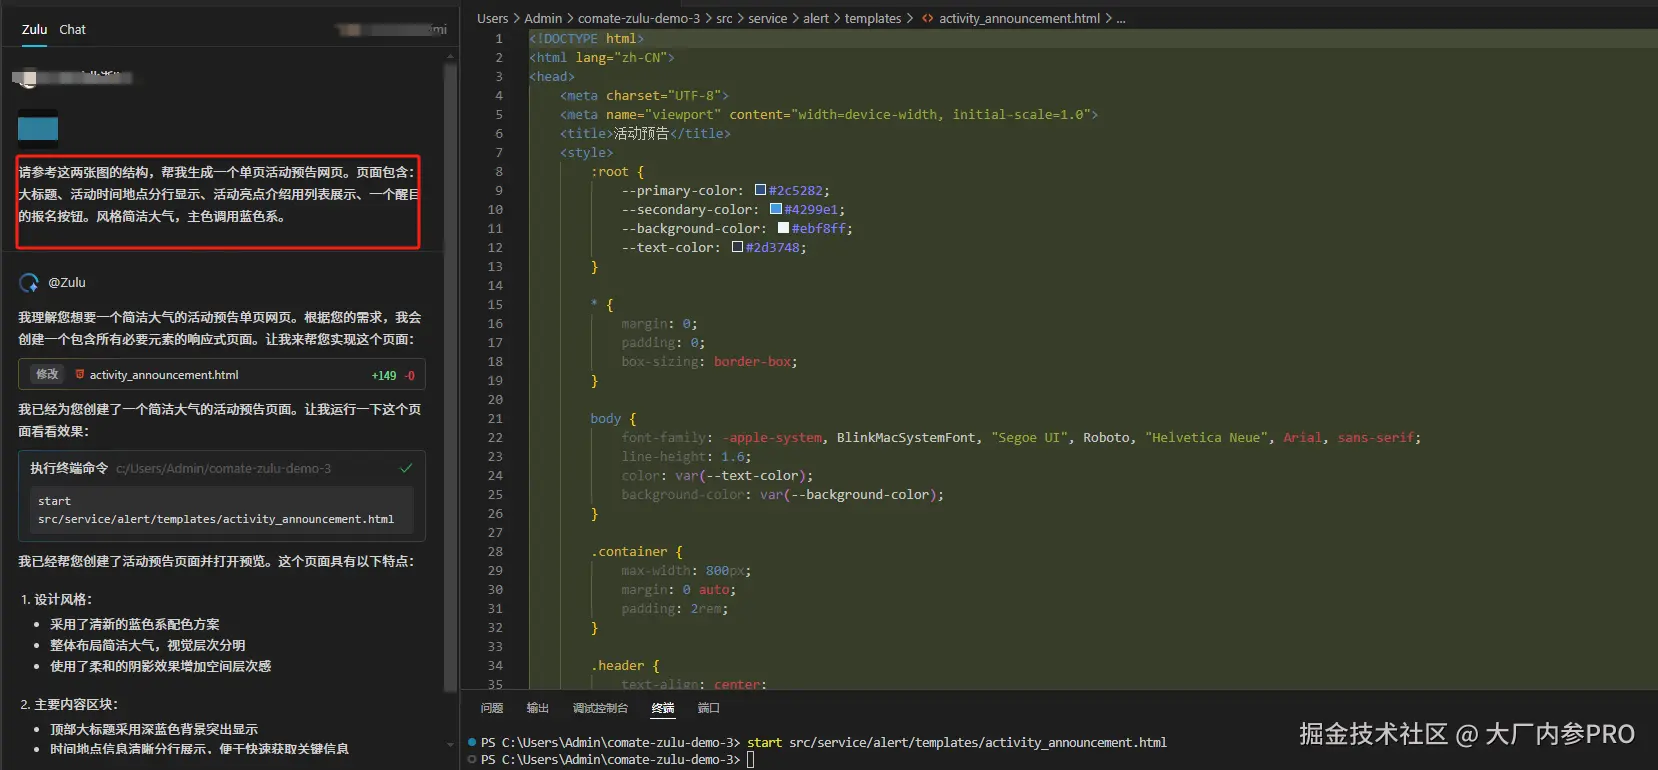The image size is (1658, 770).
Task: Open the 调试控制台 panel tab
Action: (600, 708)
